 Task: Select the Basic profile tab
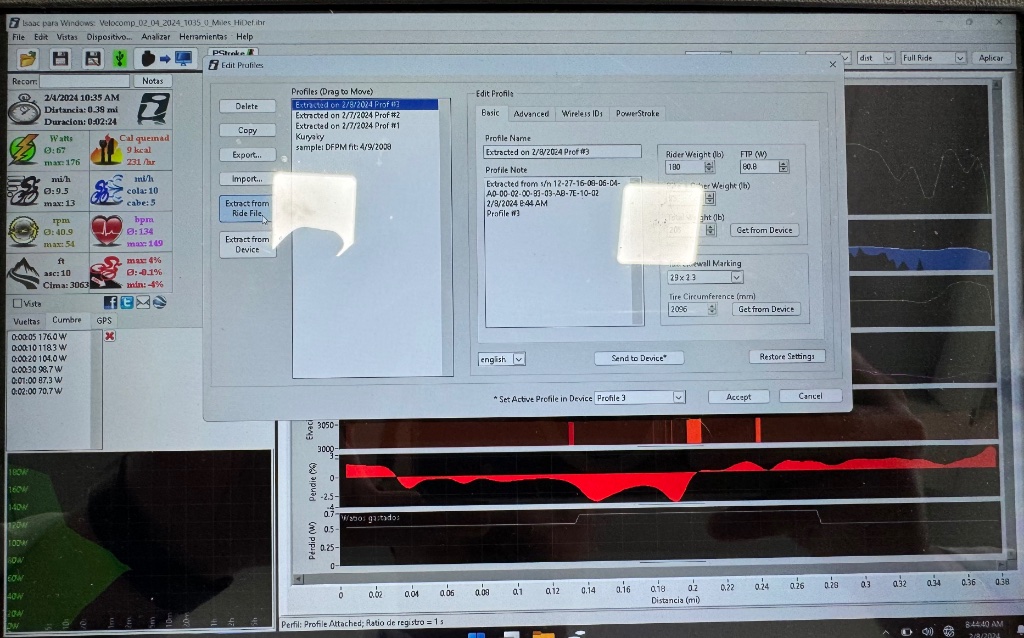[x=490, y=113]
